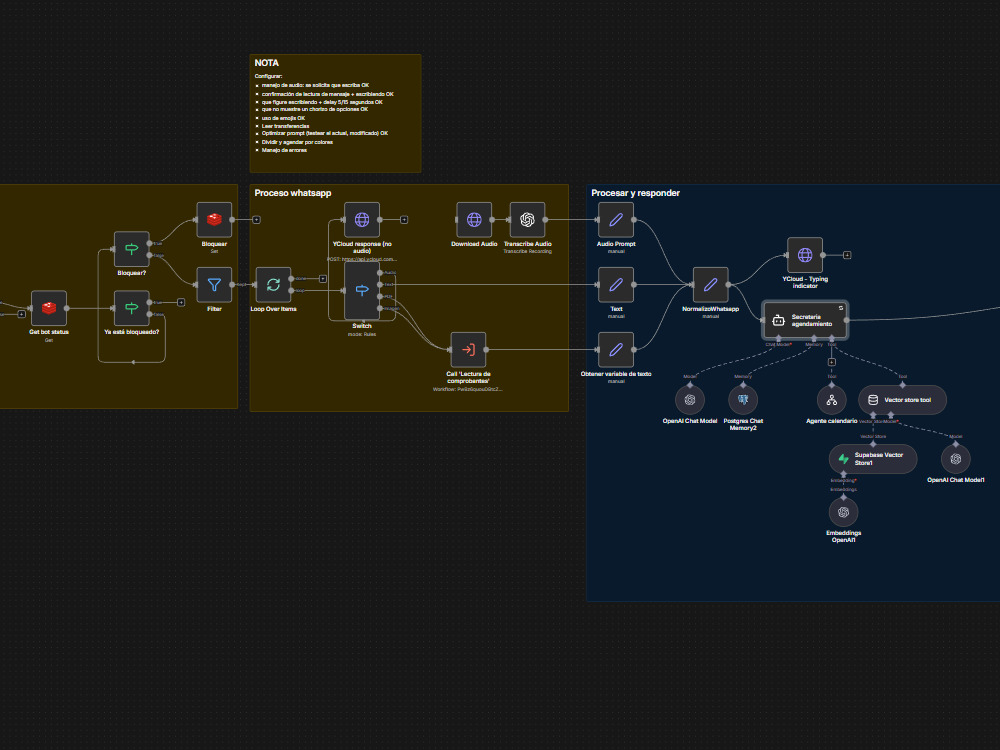Open the Postgres Chat Memory2 sub-node
Image resolution: width=1000 pixels, height=750 pixels.
(743, 400)
